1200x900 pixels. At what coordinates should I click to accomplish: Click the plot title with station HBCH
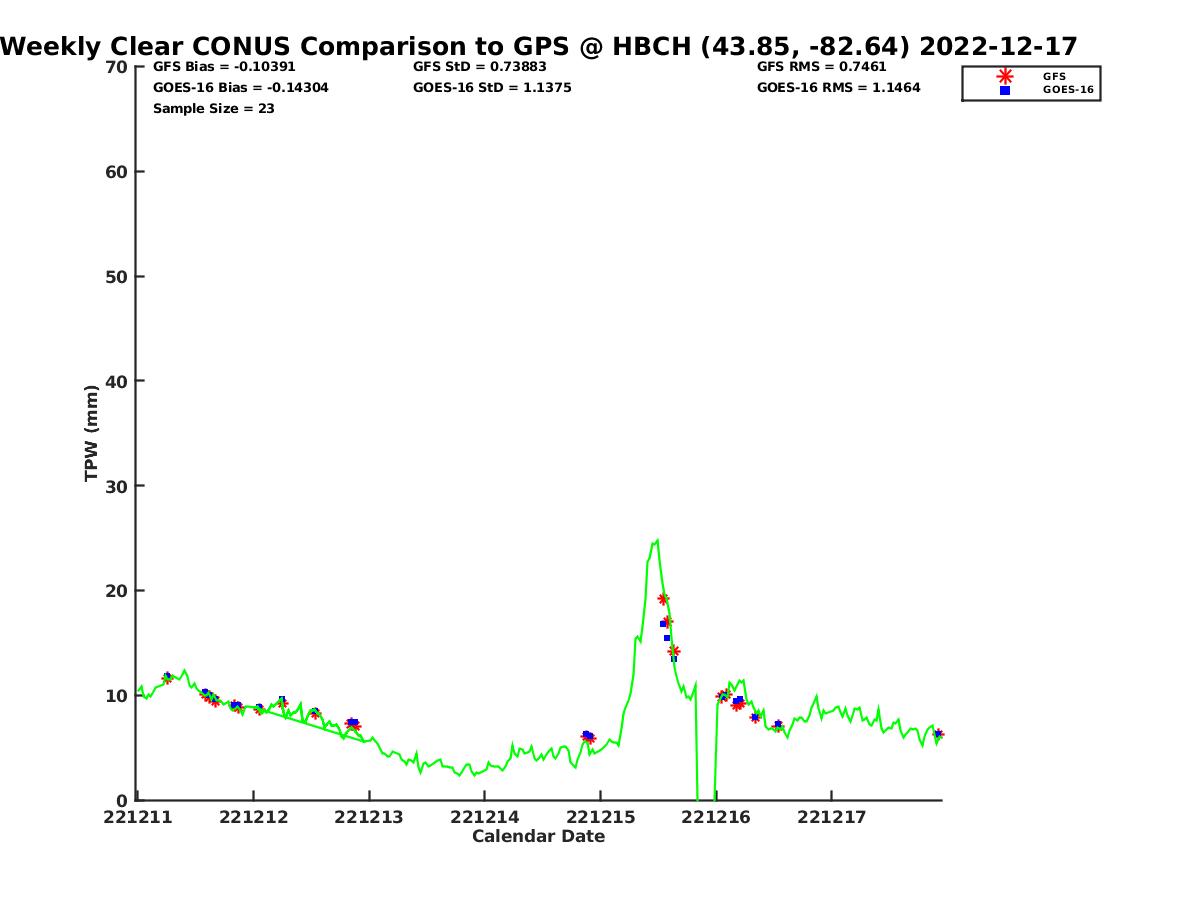click(x=538, y=46)
